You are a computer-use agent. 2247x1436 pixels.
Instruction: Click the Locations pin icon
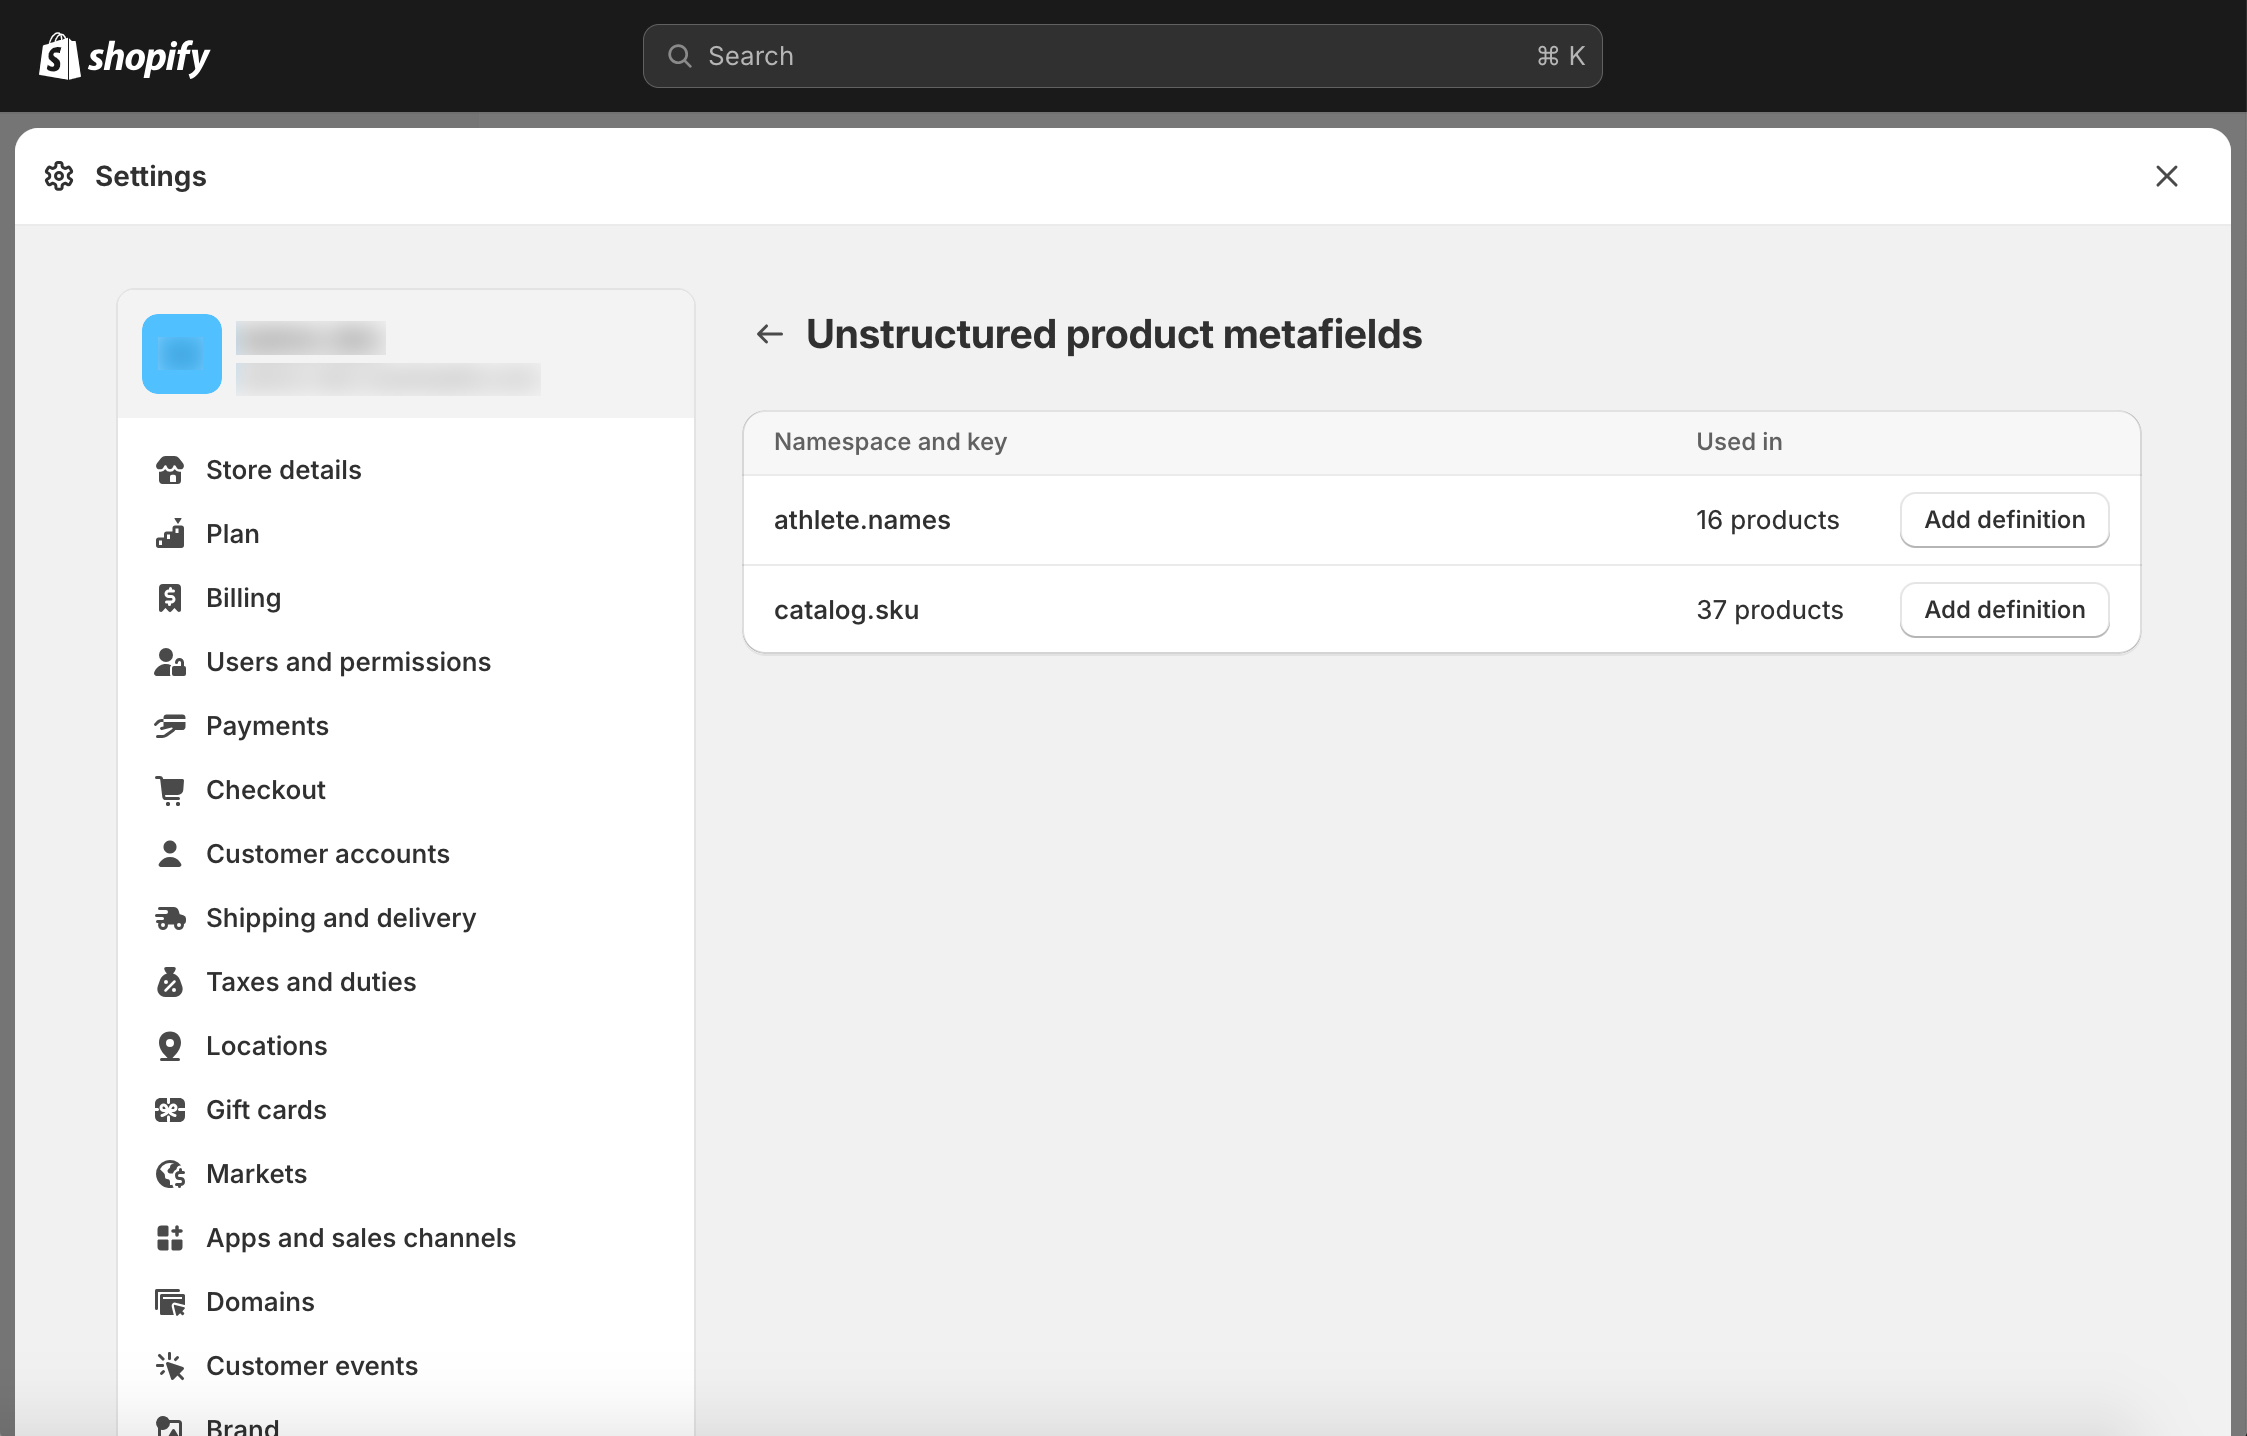coord(170,1046)
